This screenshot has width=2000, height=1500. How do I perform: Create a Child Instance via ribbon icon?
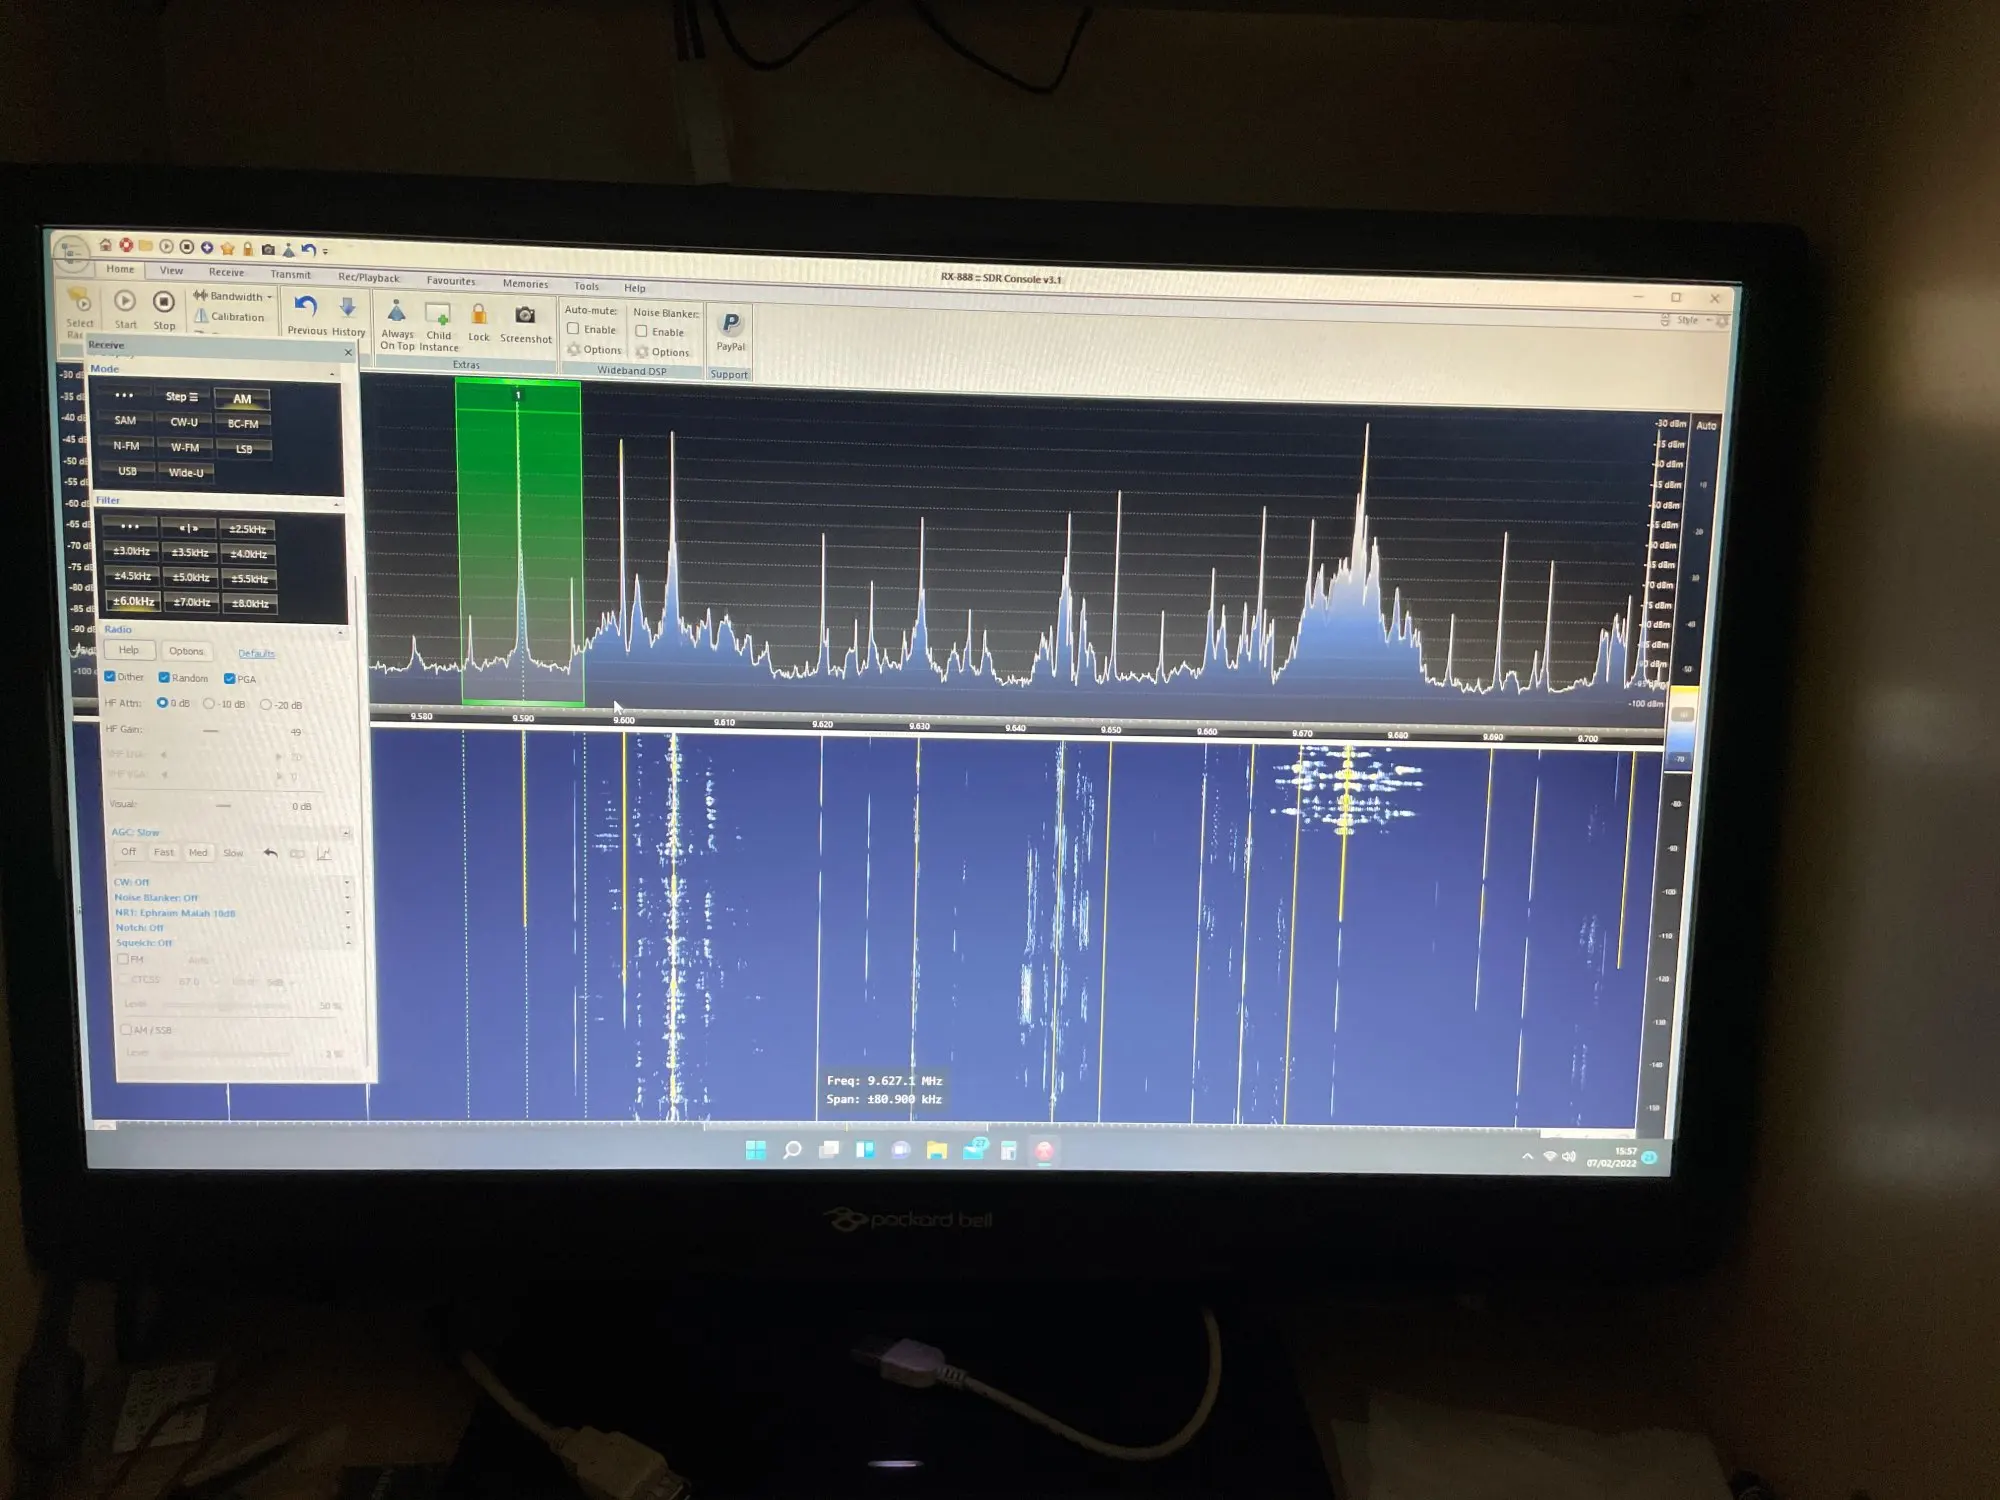pyautogui.click(x=438, y=315)
